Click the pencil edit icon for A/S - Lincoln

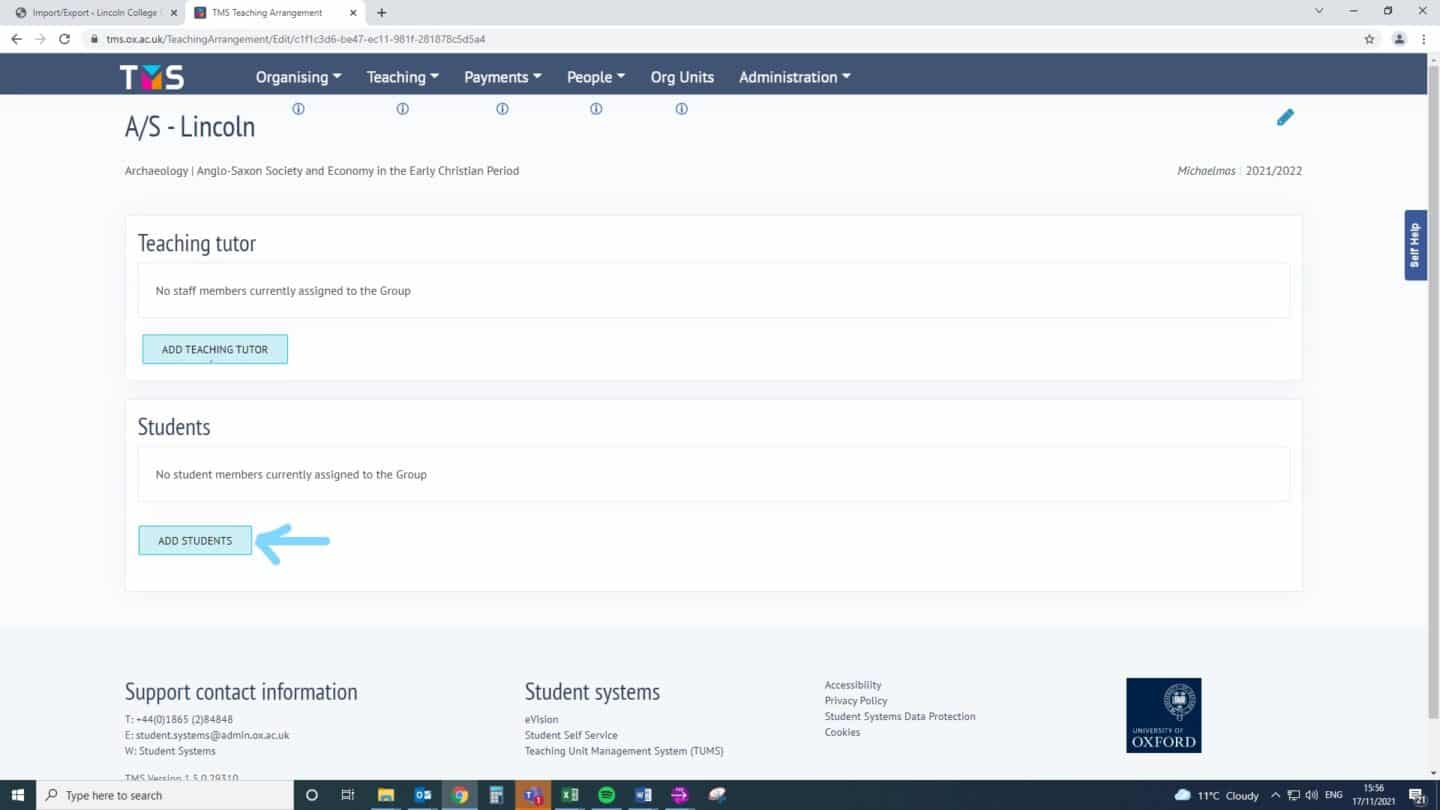(1285, 118)
